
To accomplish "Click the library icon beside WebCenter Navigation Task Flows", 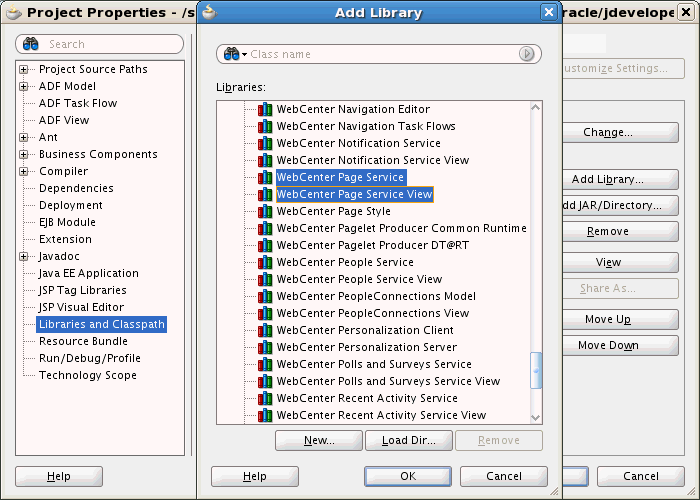I will pos(265,126).
